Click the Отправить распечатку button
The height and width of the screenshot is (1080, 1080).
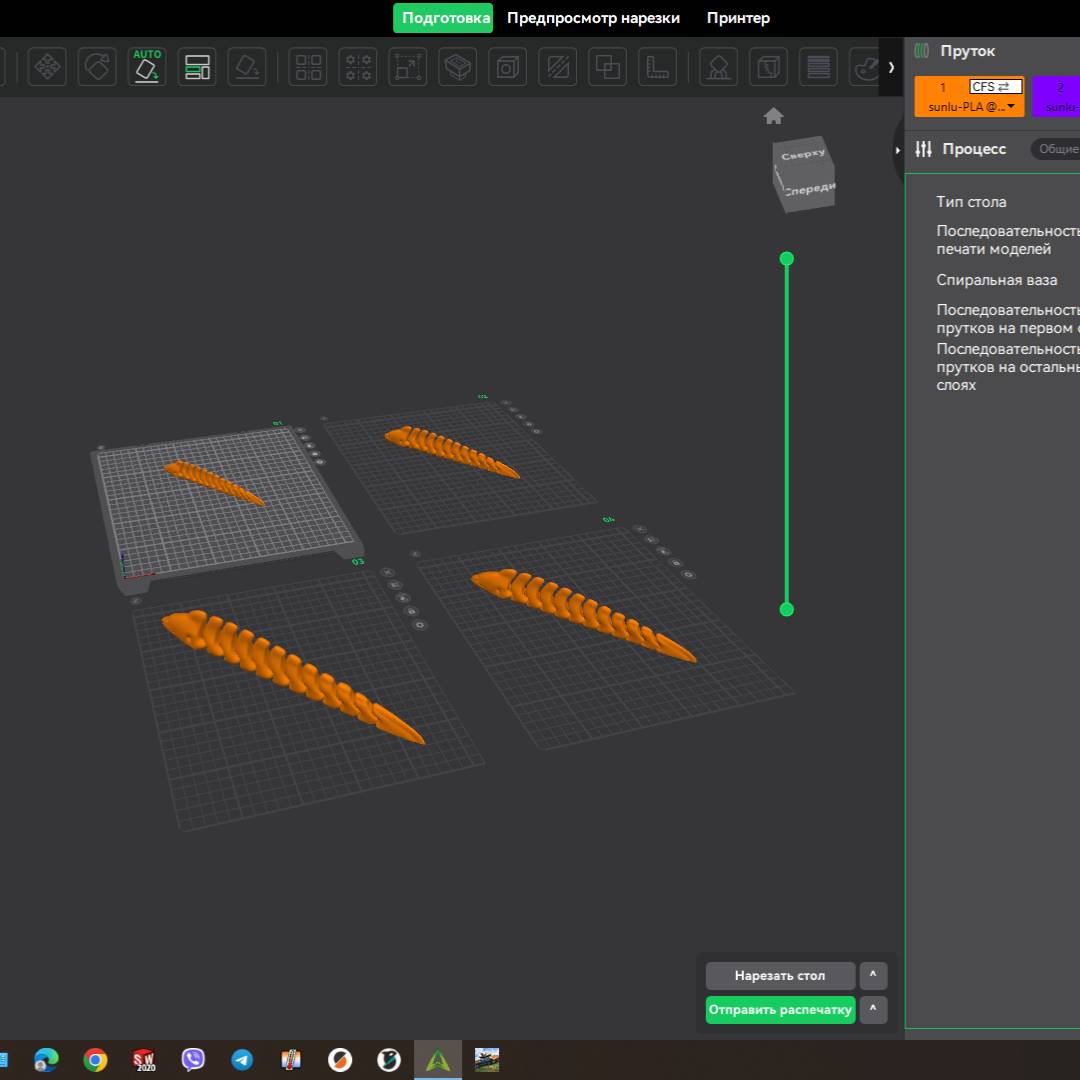click(780, 1010)
